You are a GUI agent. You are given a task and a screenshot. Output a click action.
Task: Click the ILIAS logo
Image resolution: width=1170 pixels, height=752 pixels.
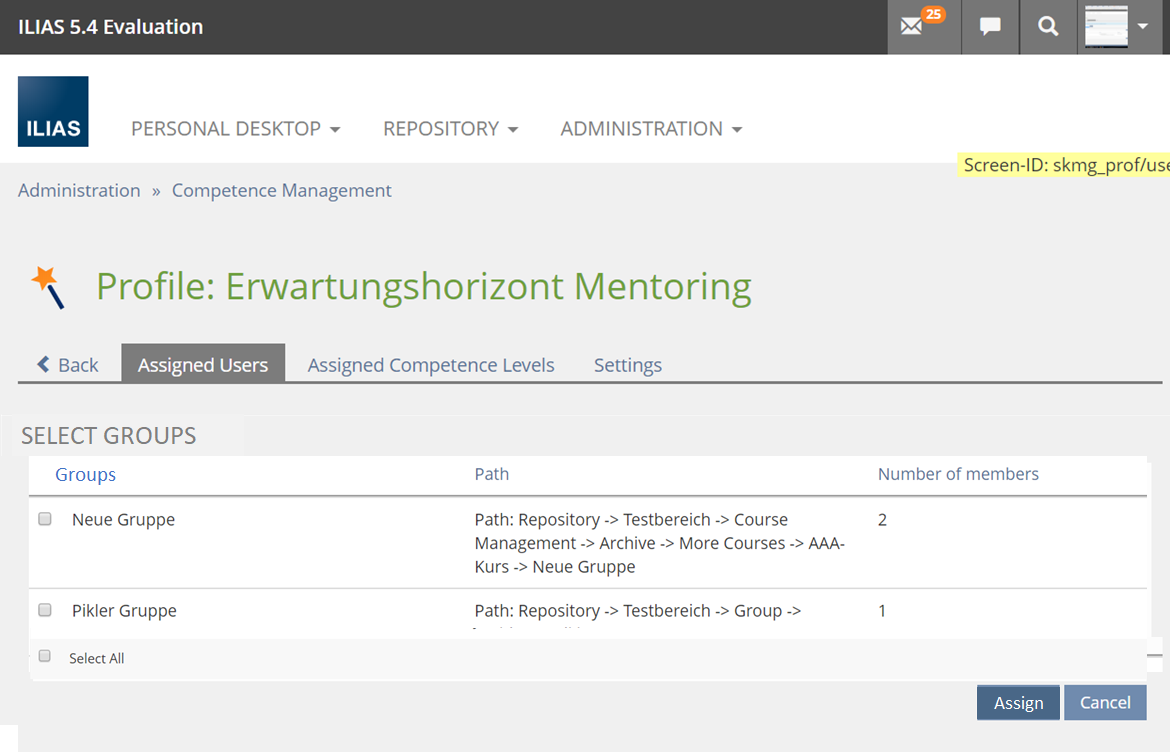pos(53,112)
